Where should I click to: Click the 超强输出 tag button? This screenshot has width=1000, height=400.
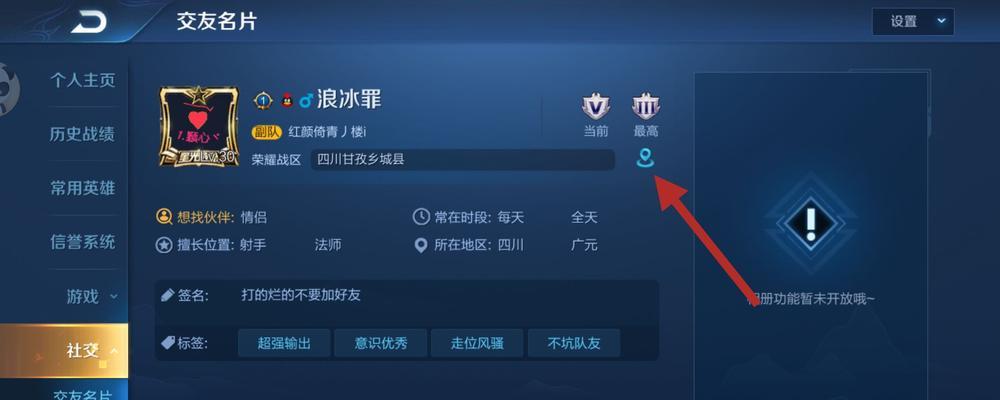(x=284, y=343)
